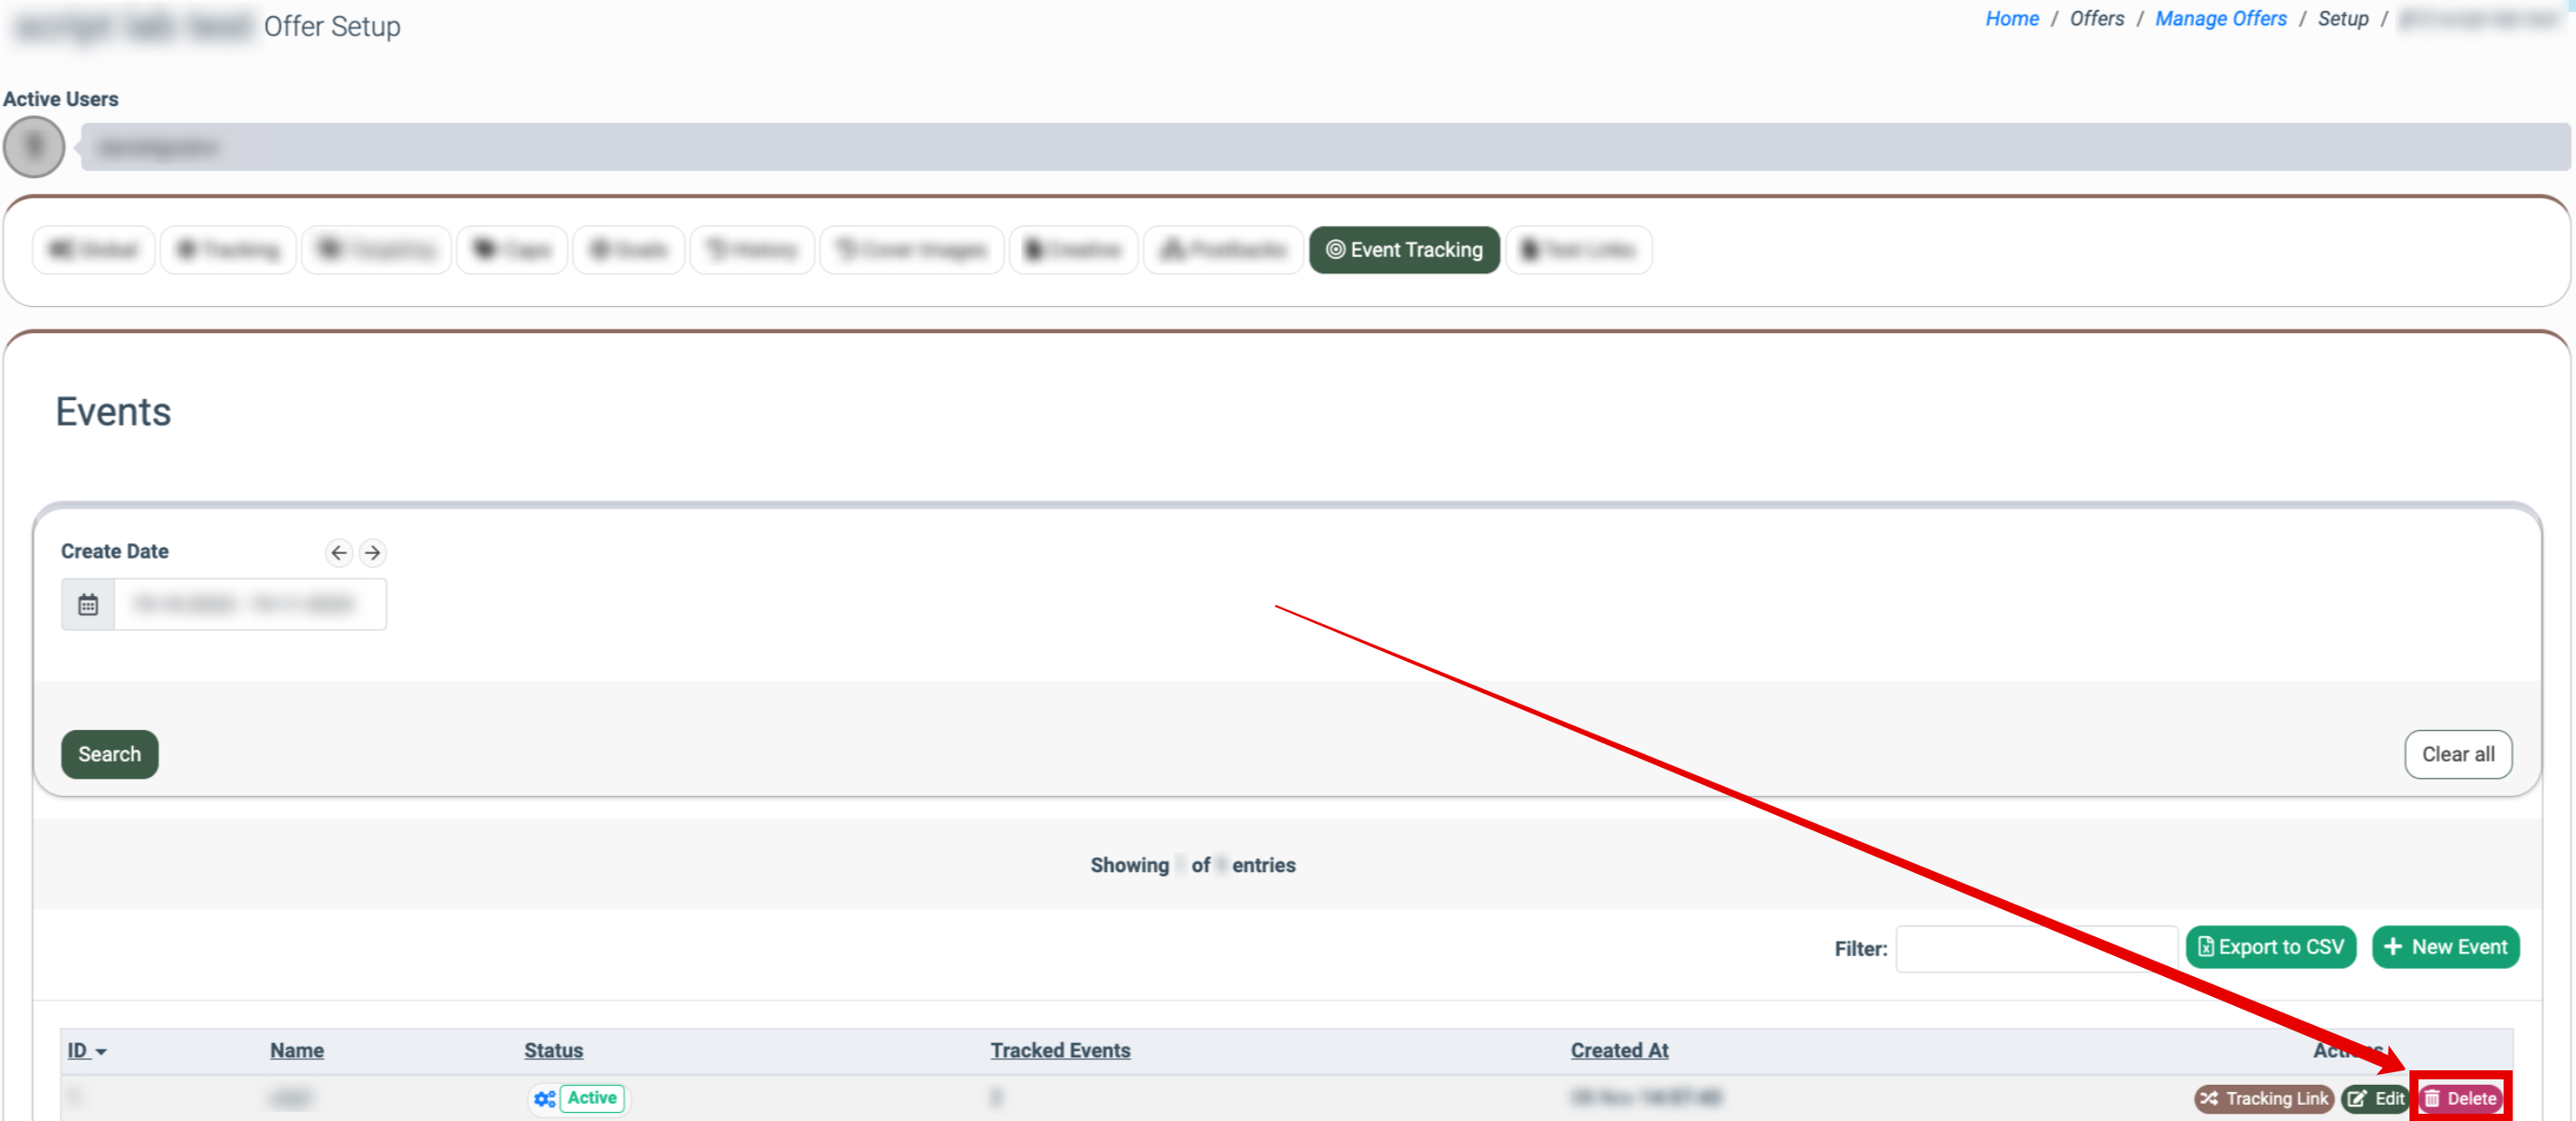Go to previous date range arrow
Viewport: 2576px width, 1121px height.
coord(339,552)
